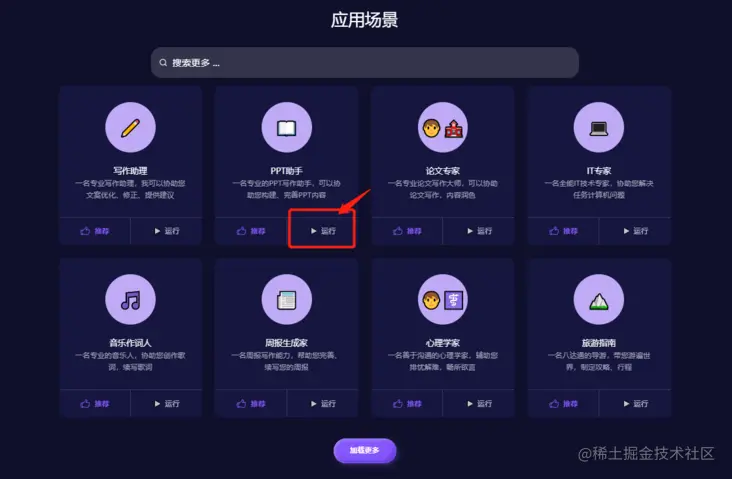
Task: Click the mountain icon of 旅游指南
Action: pyautogui.click(x=598, y=300)
